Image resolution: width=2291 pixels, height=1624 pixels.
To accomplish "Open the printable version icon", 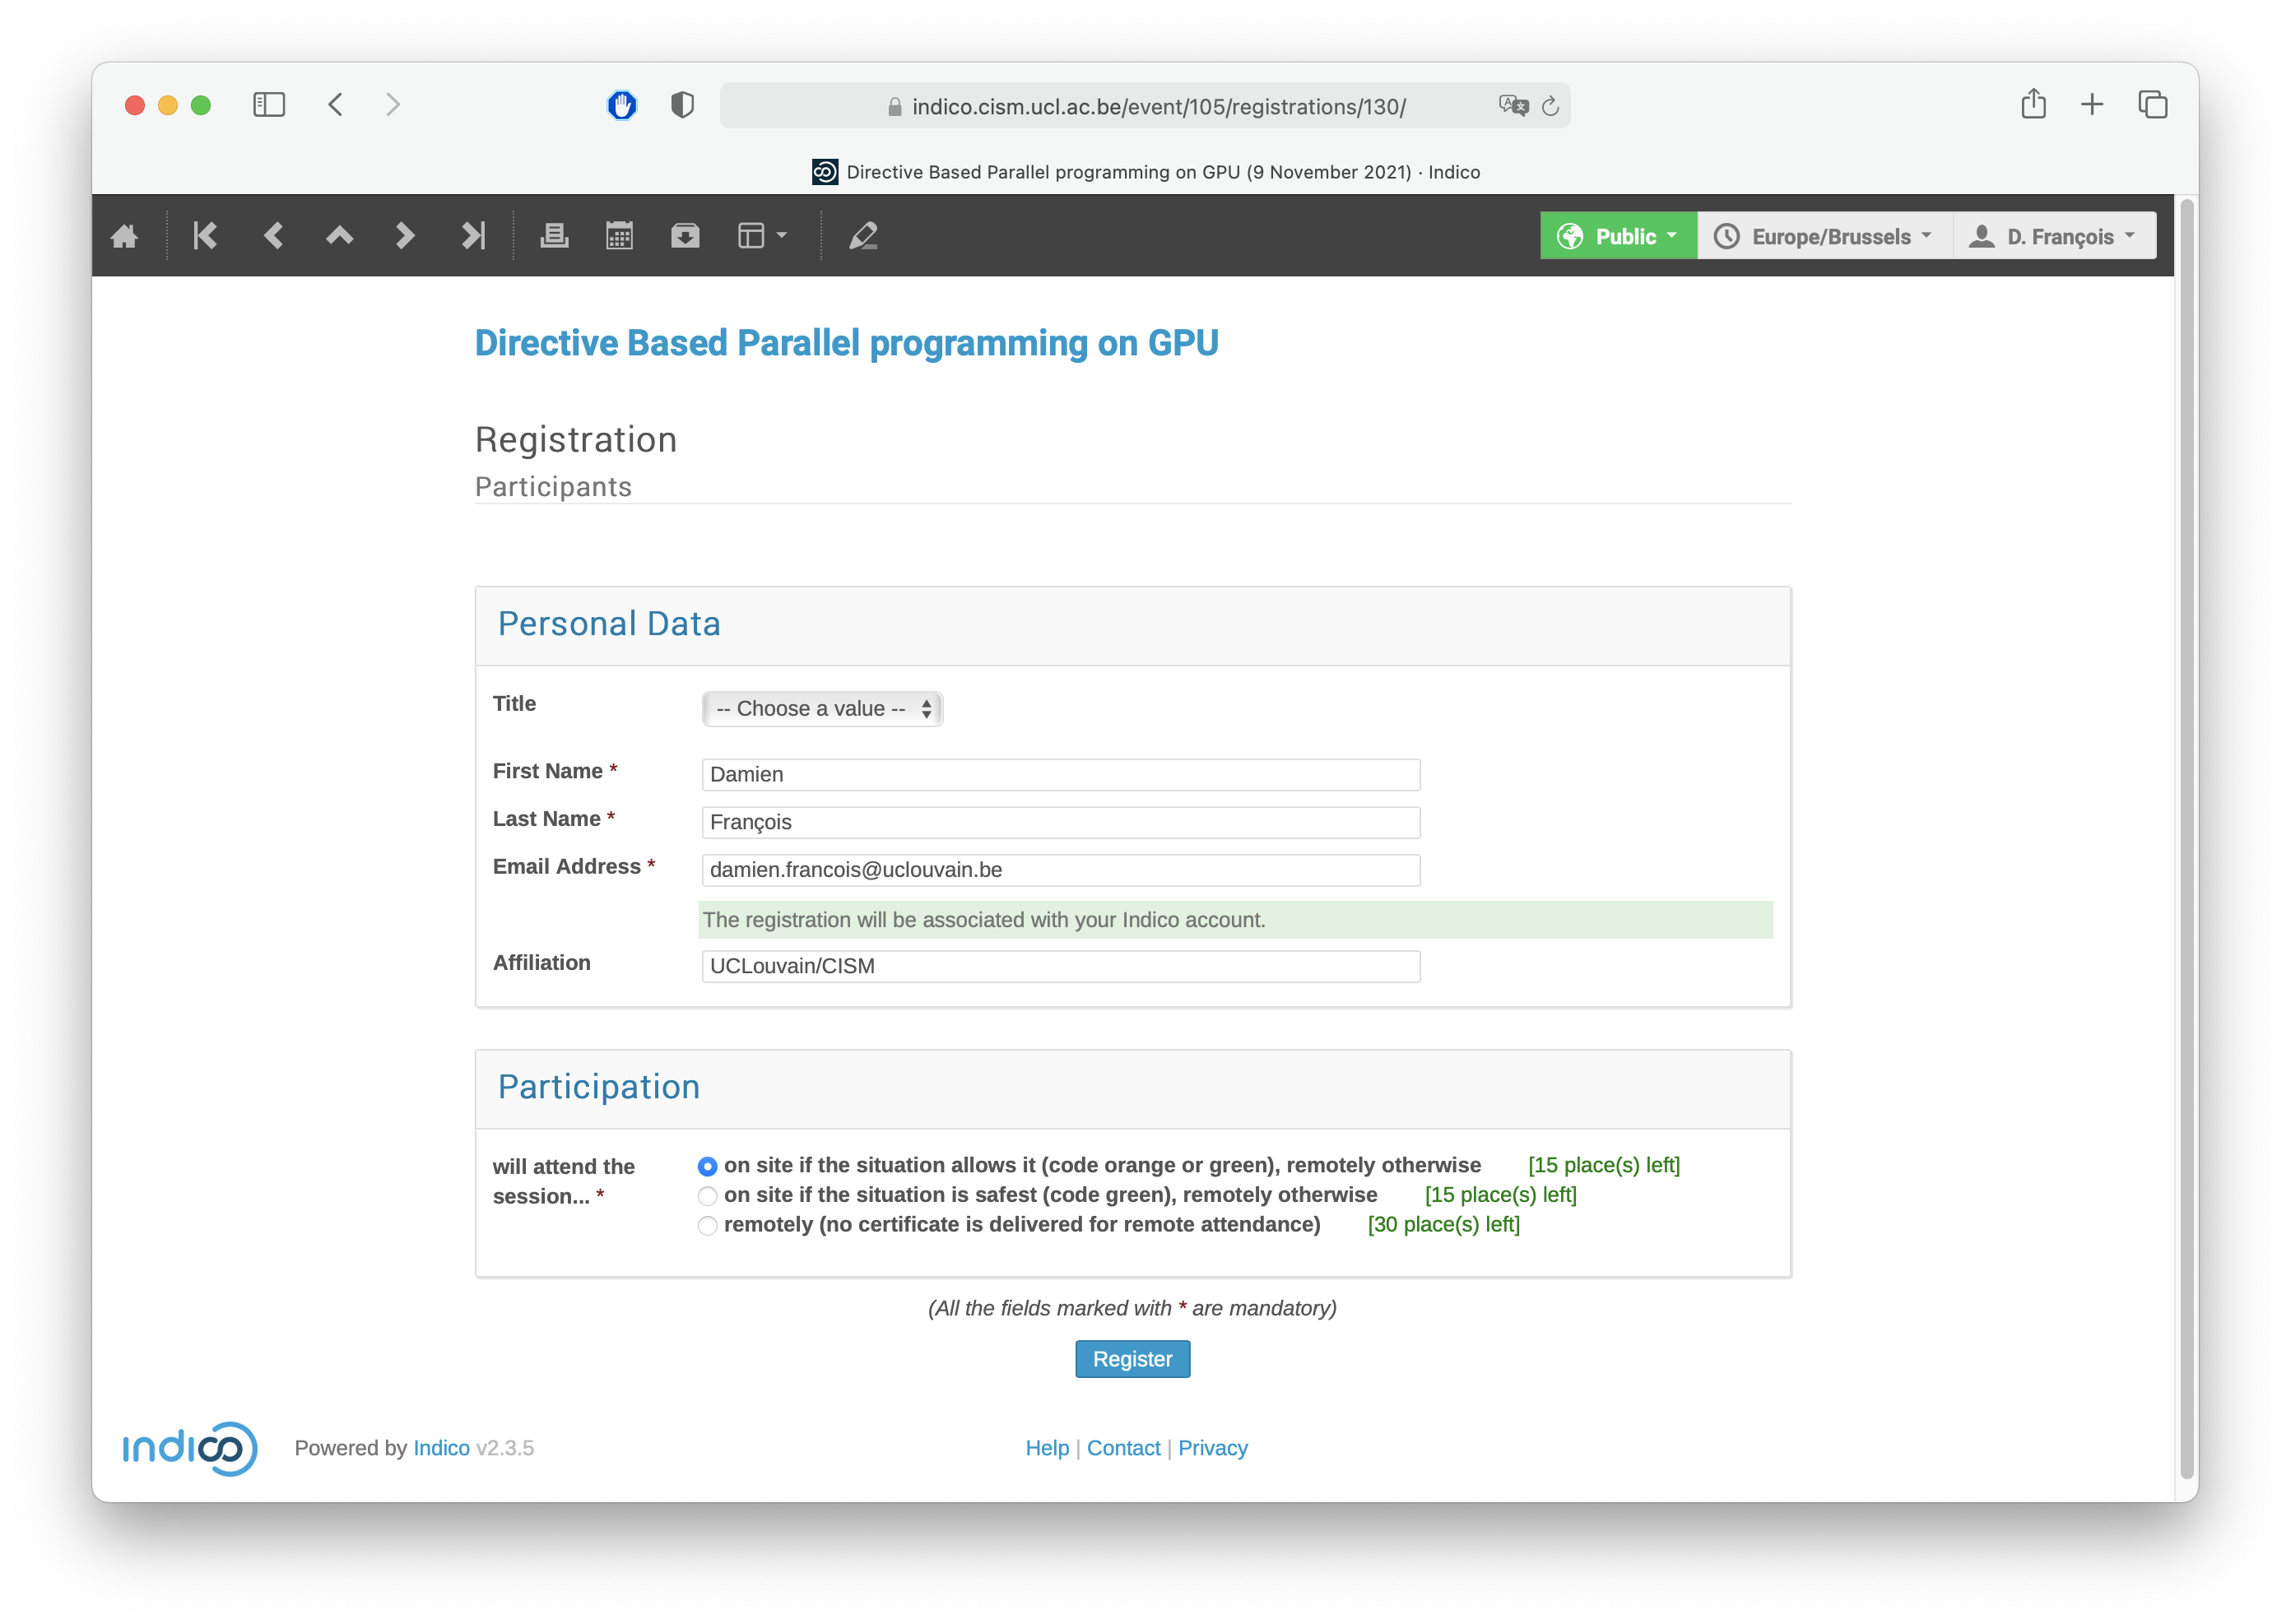I will (x=554, y=236).
